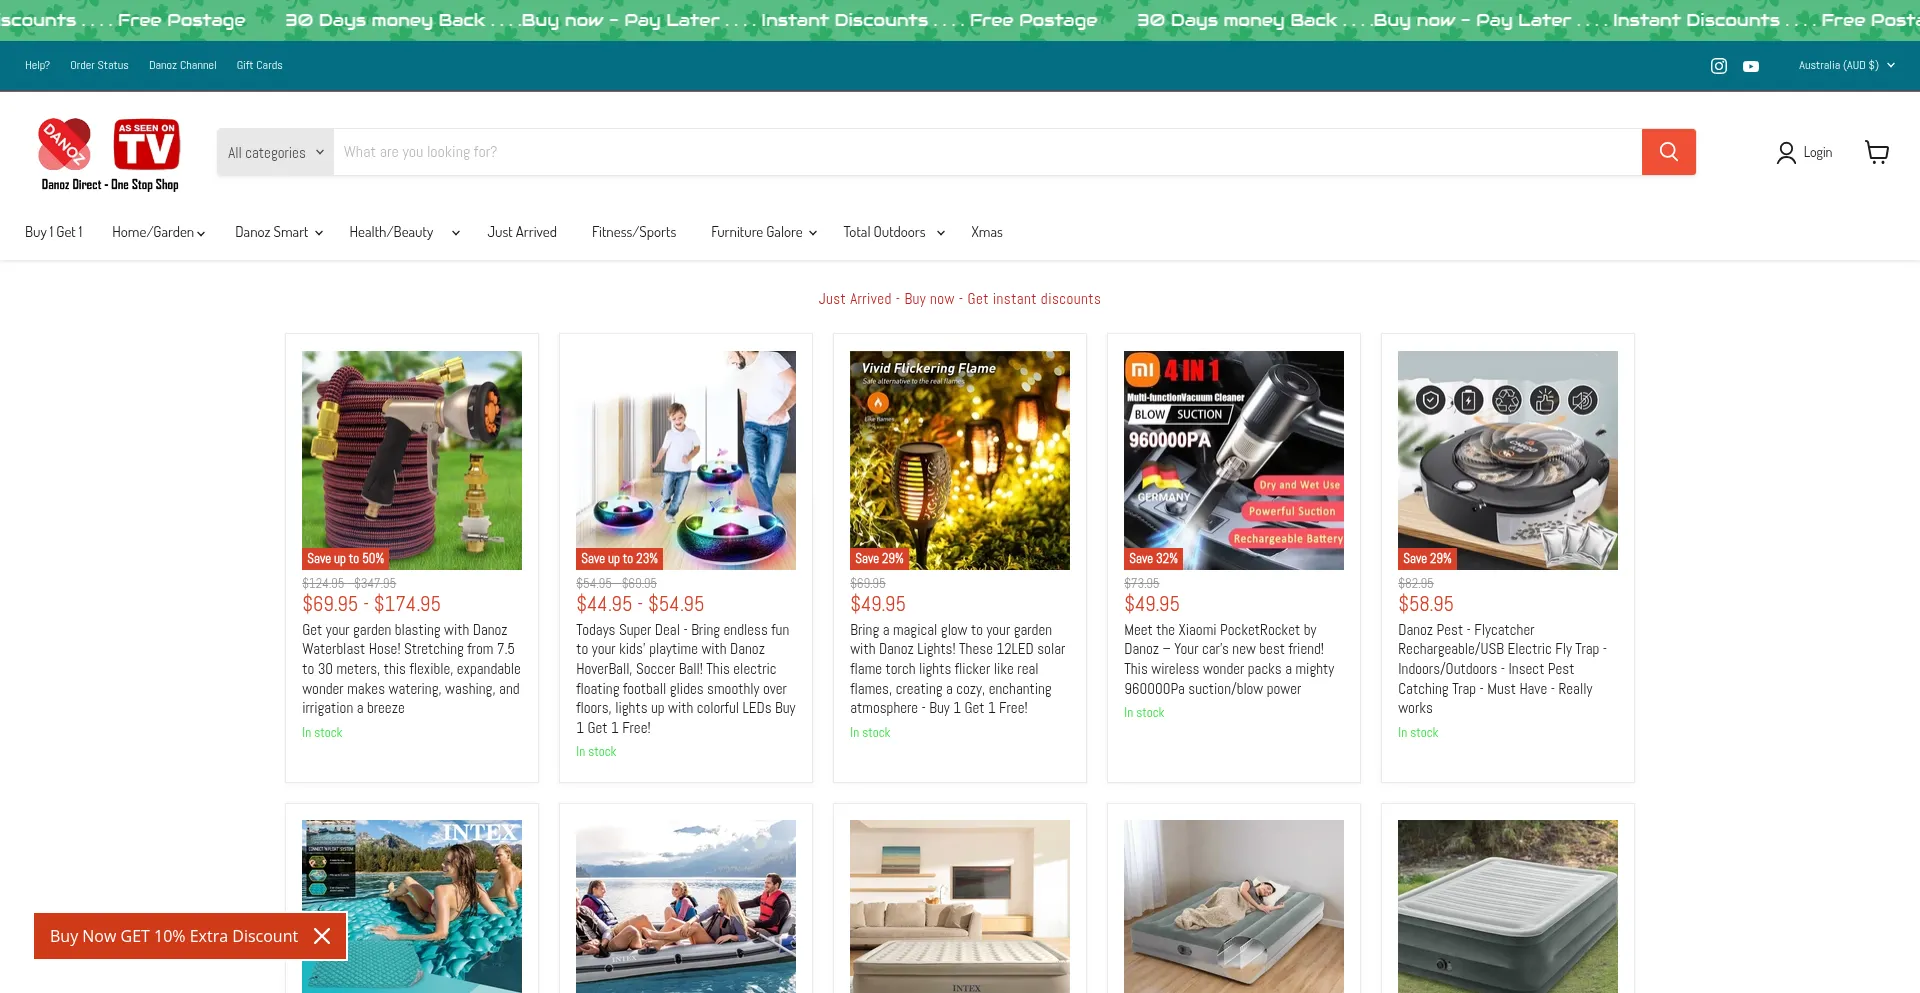Click the $69.95 - $174.95 price
This screenshot has width=1920, height=993.
[372, 604]
